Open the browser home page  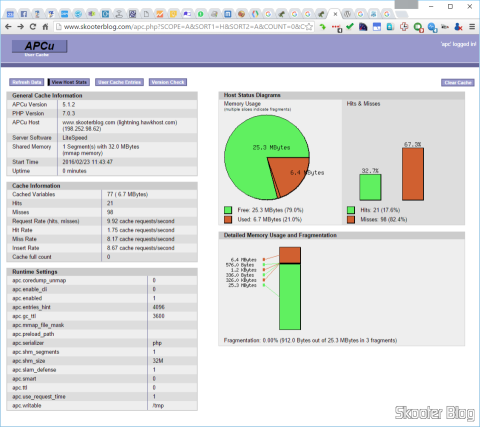click(45, 27)
